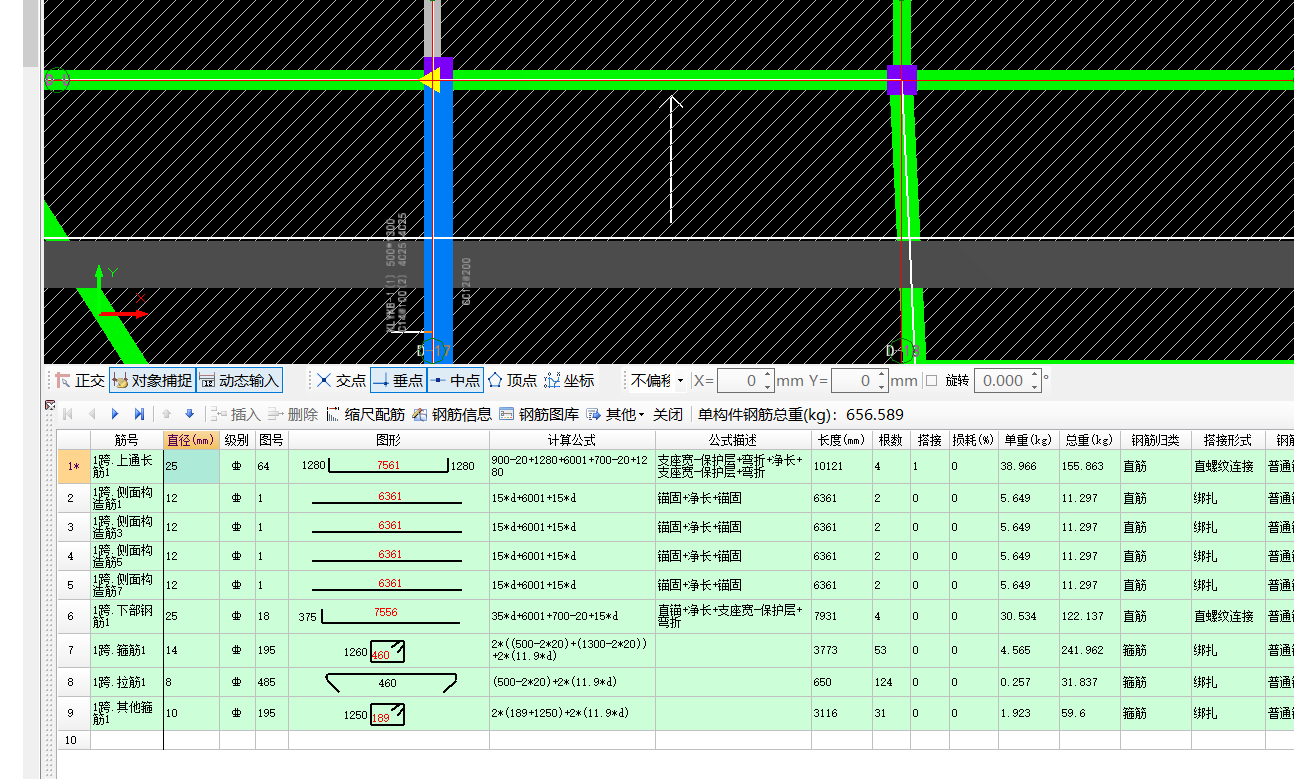This screenshot has height=779, width=1294.
Task: Toggle 动态输入 dynamic input
Action: point(239,381)
